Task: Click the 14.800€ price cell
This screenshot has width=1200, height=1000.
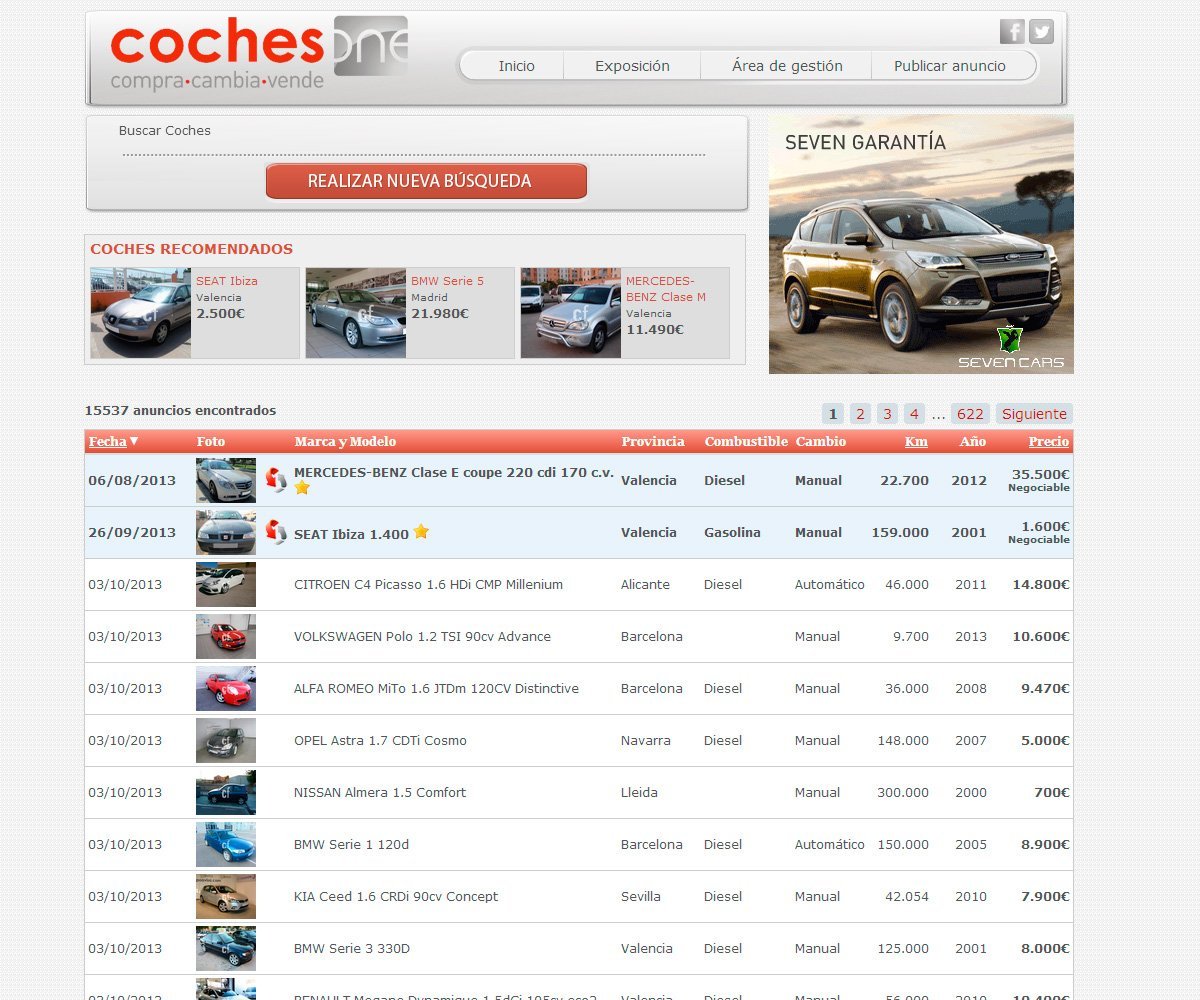Action: 1041,584
